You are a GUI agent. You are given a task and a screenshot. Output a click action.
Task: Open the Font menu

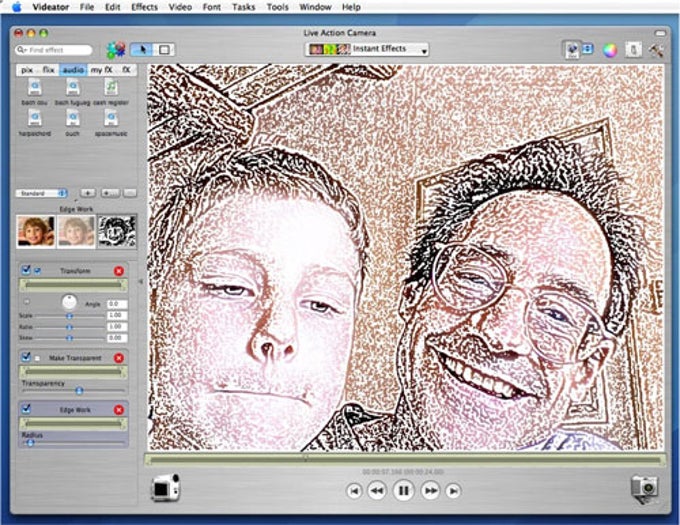pos(212,7)
